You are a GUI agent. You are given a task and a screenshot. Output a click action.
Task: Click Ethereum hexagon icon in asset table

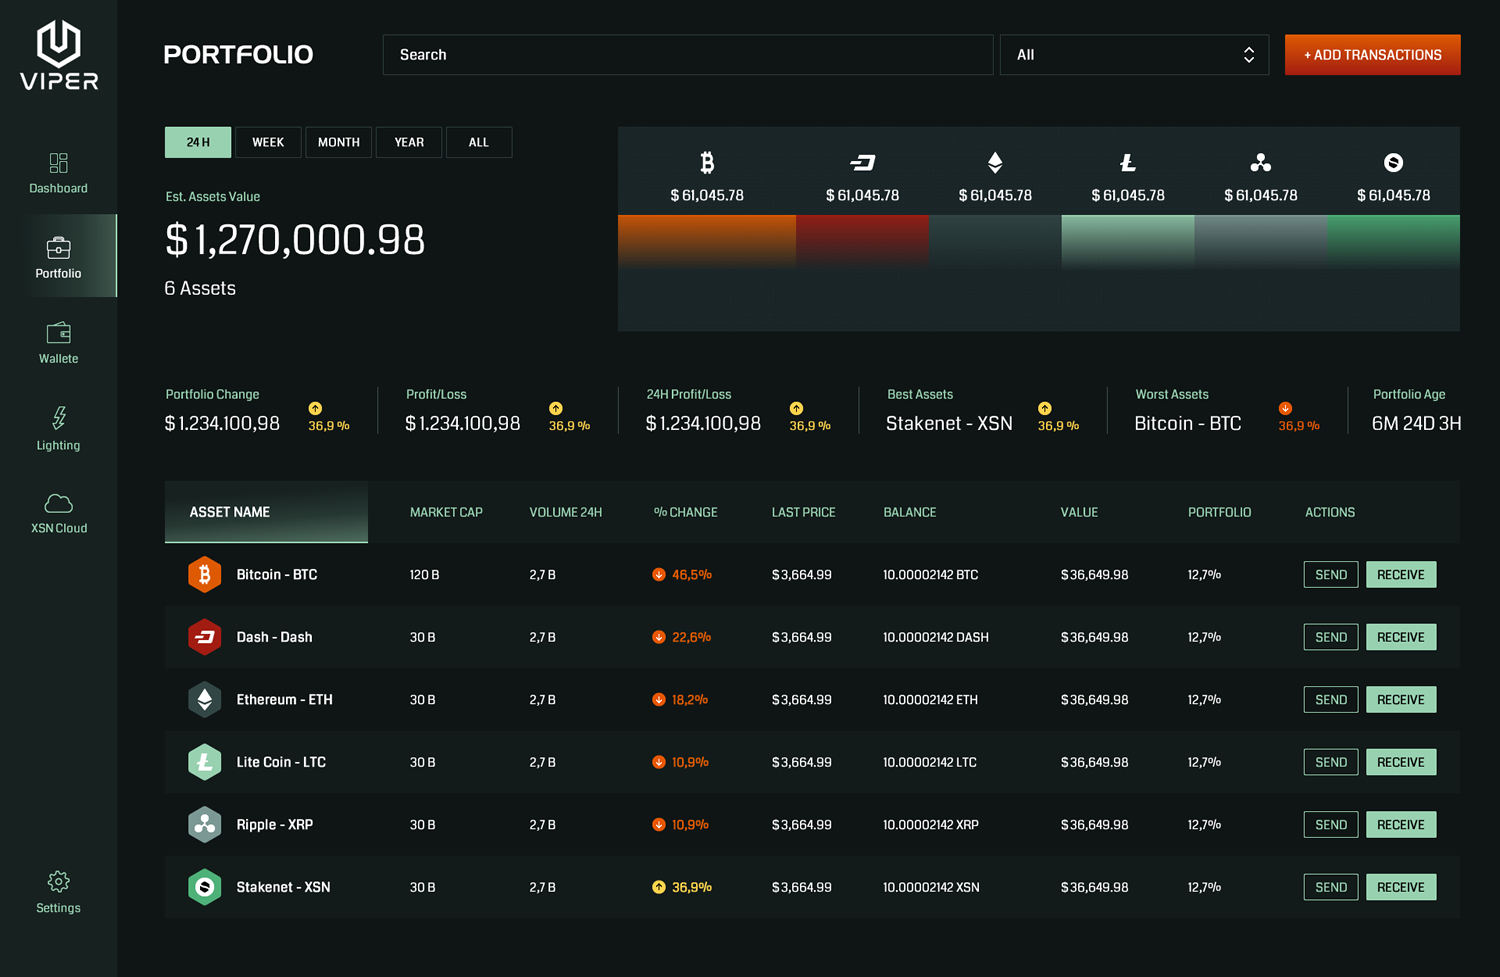click(x=204, y=699)
